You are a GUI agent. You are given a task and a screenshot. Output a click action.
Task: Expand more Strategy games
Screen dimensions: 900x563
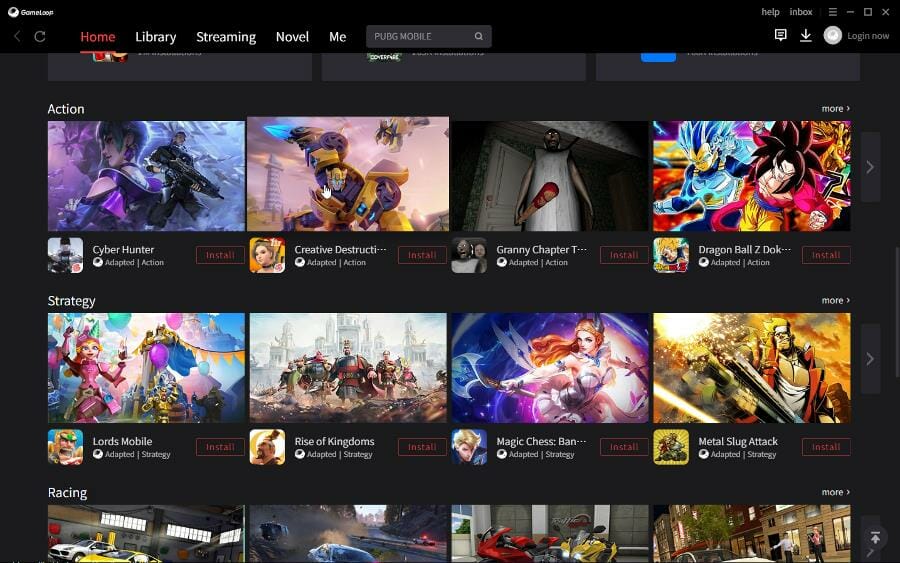(x=836, y=300)
